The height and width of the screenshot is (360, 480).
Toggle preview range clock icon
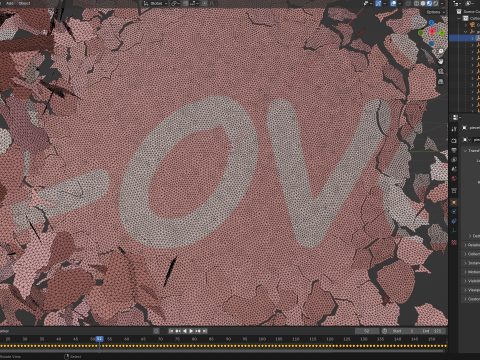384,331
